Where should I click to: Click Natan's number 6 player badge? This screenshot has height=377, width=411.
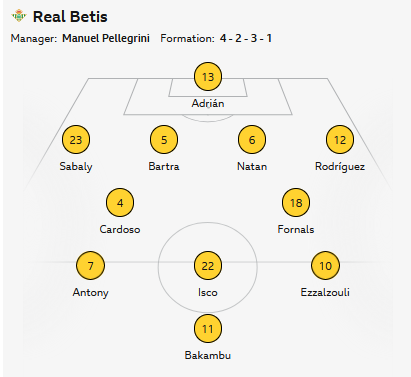(x=252, y=140)
